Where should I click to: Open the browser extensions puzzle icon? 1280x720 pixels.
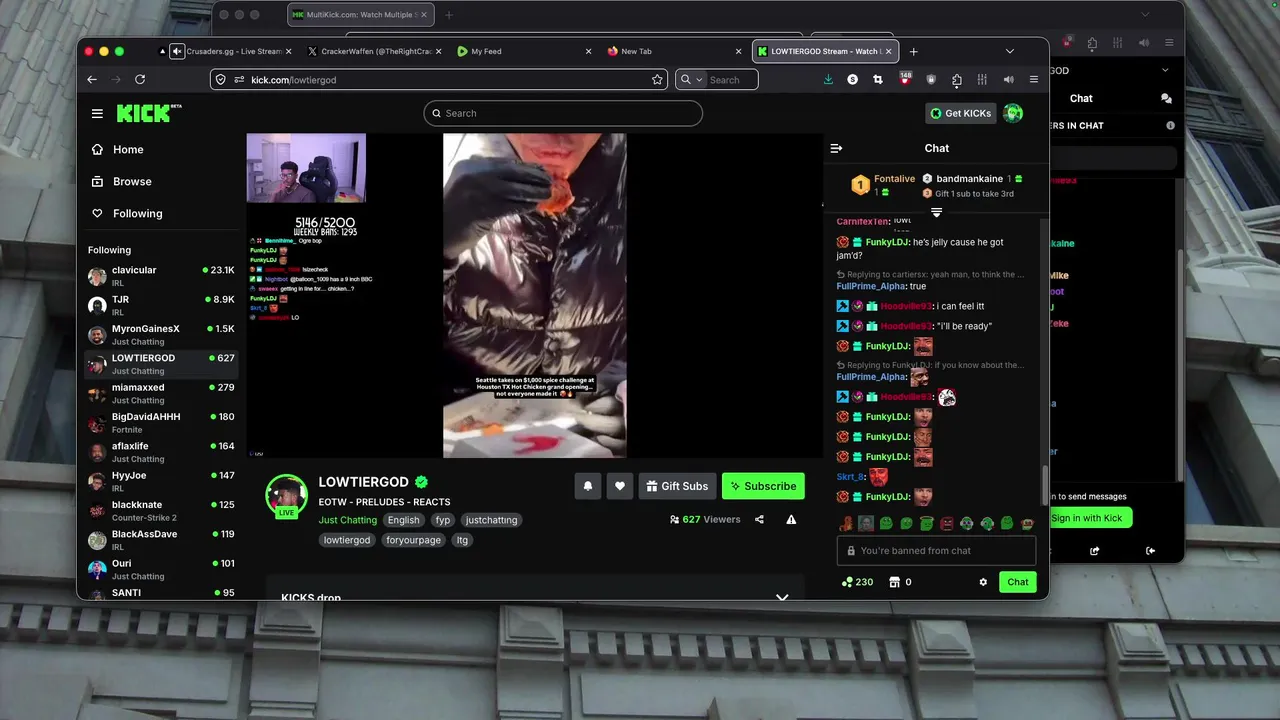[x=957, y=79]
